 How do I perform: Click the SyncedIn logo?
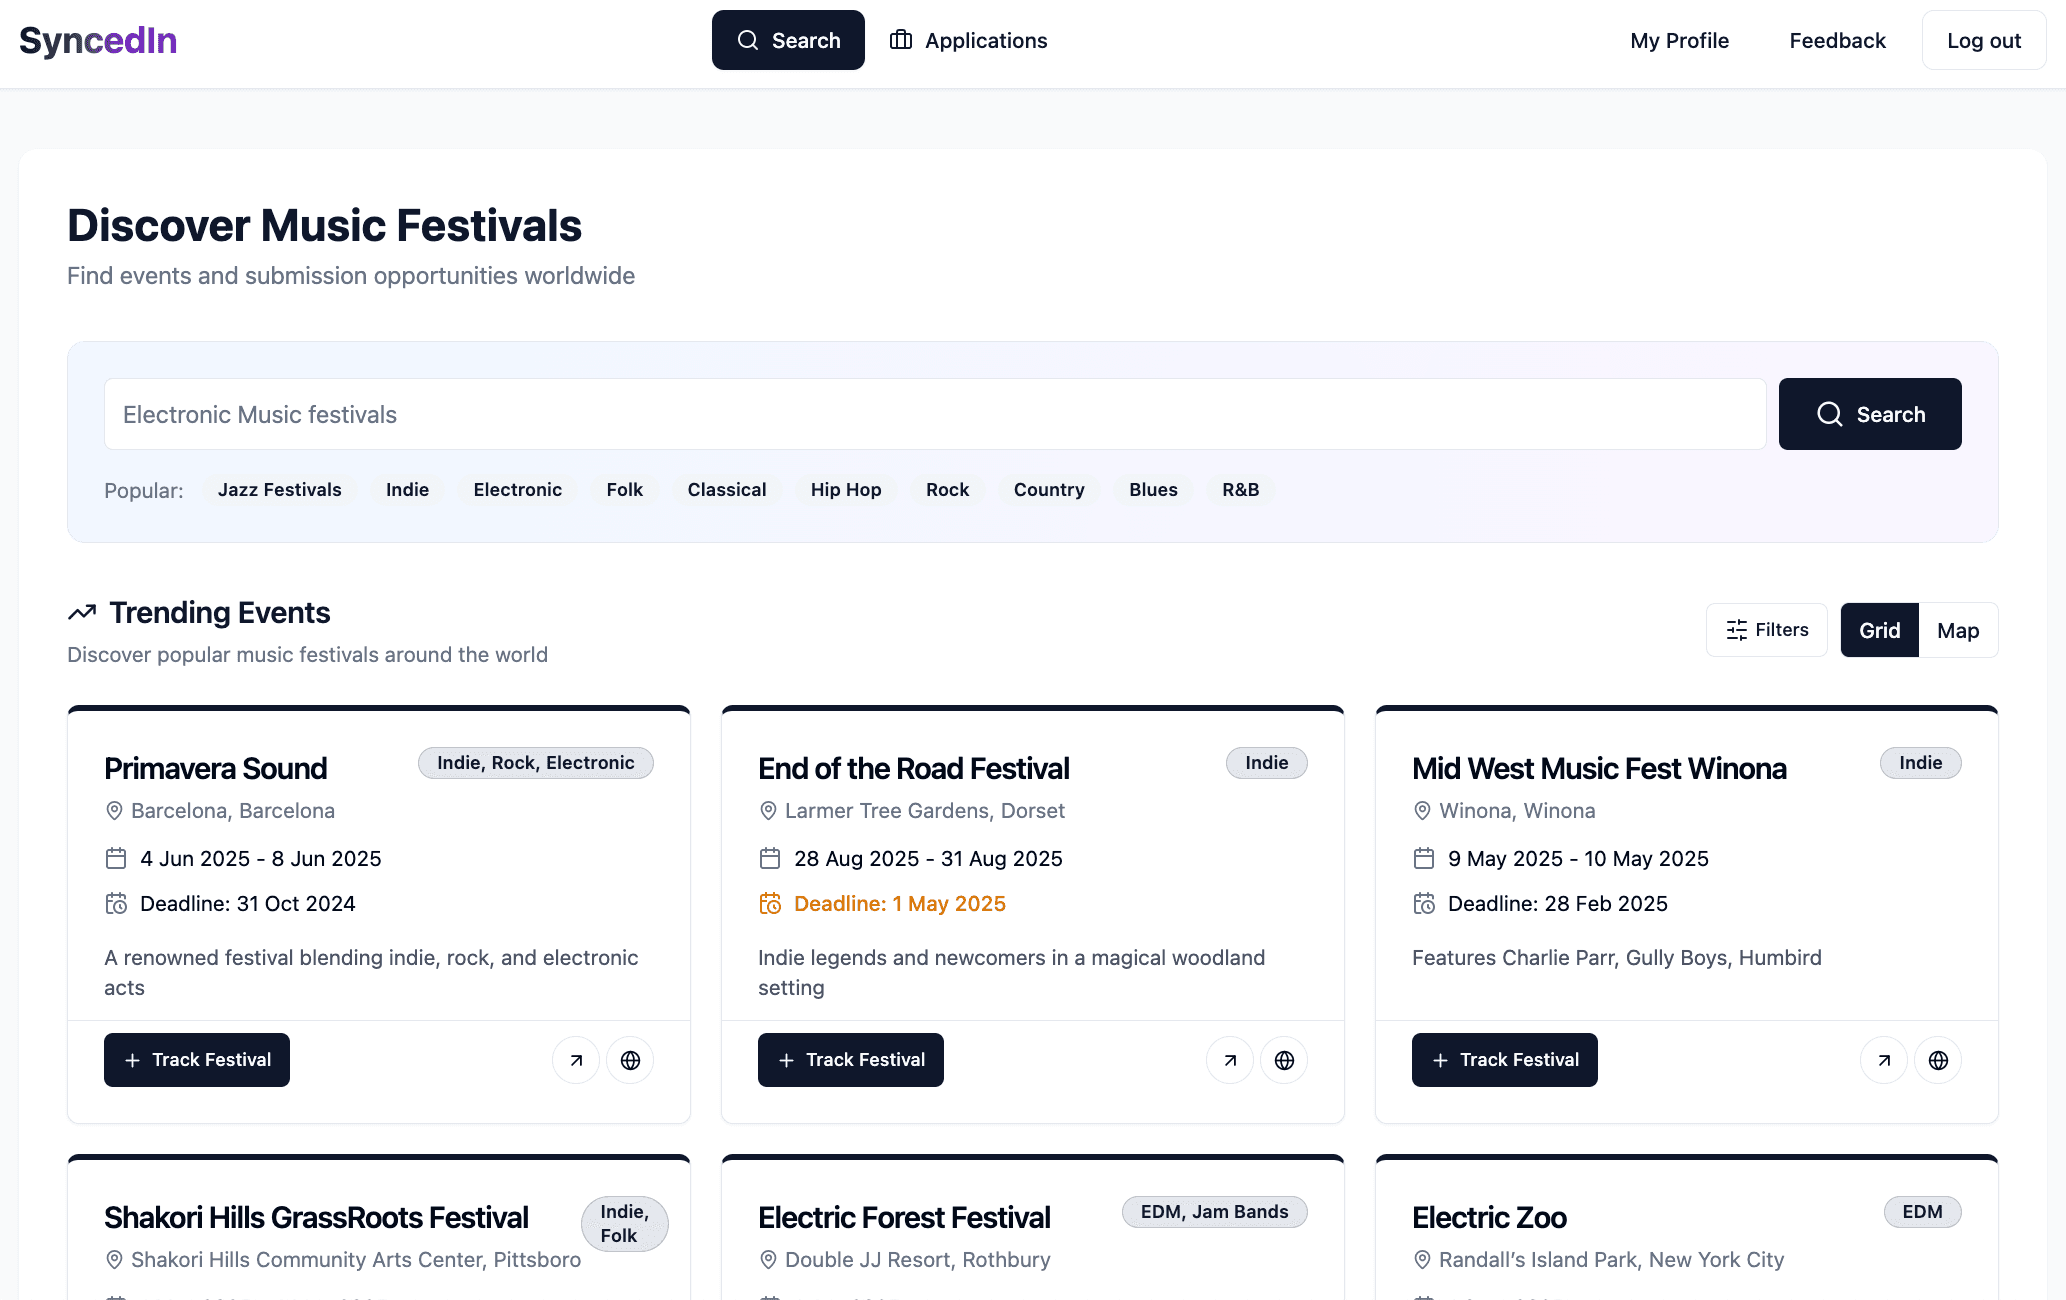pos(98,40)
